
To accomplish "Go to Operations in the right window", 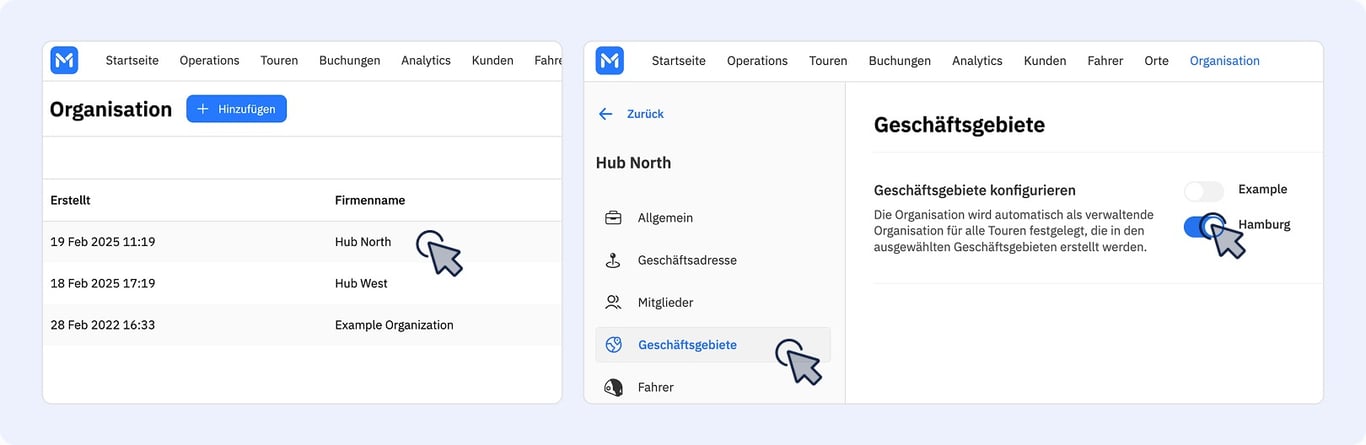I will (x=757, y=61).
